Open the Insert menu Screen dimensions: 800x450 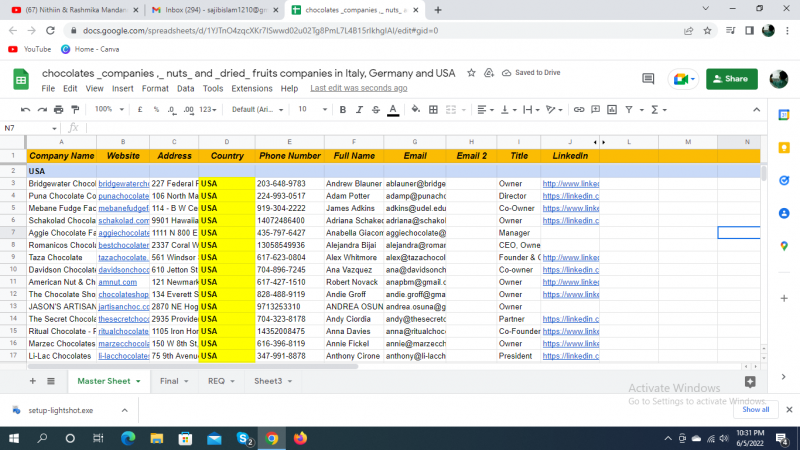click(122, 88)
